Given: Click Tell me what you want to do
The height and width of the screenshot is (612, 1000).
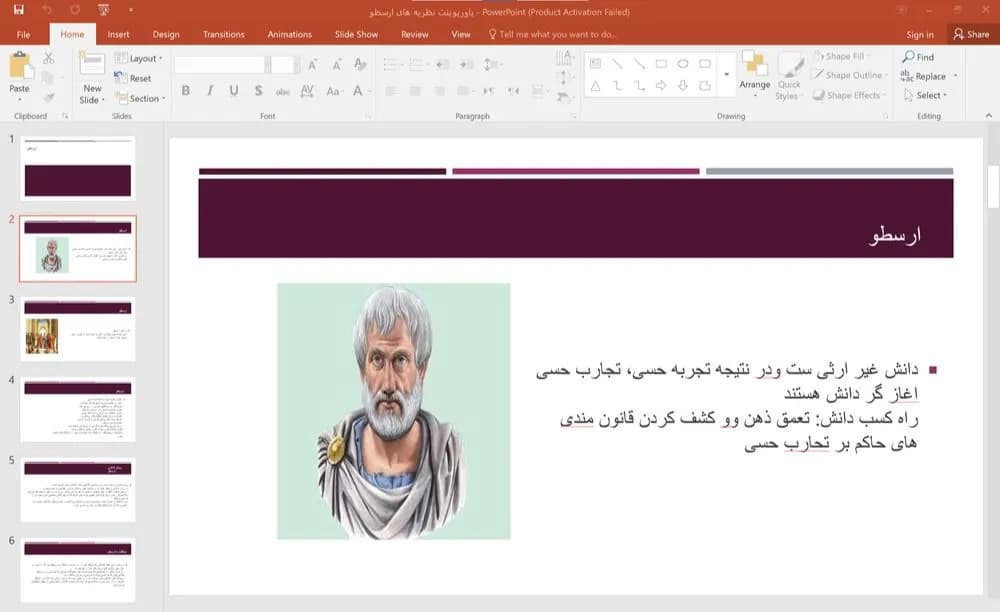Looking at the screenshot, I should tap(552, 34).
